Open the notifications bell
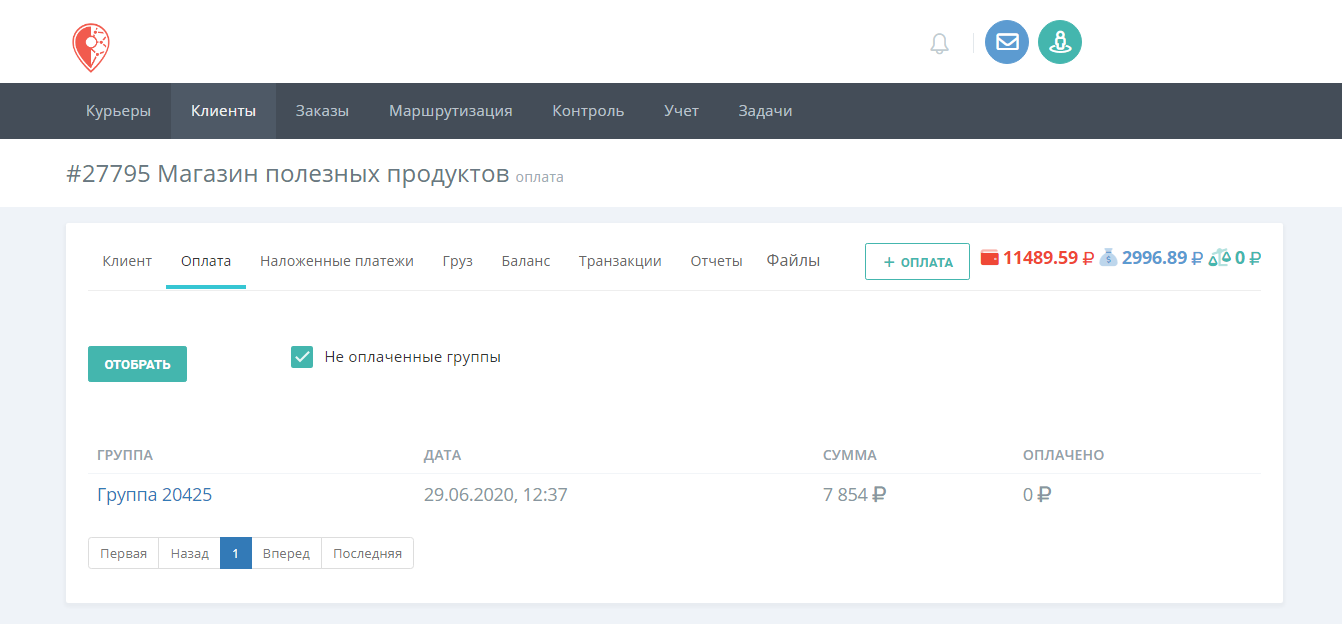 point(939,43)
